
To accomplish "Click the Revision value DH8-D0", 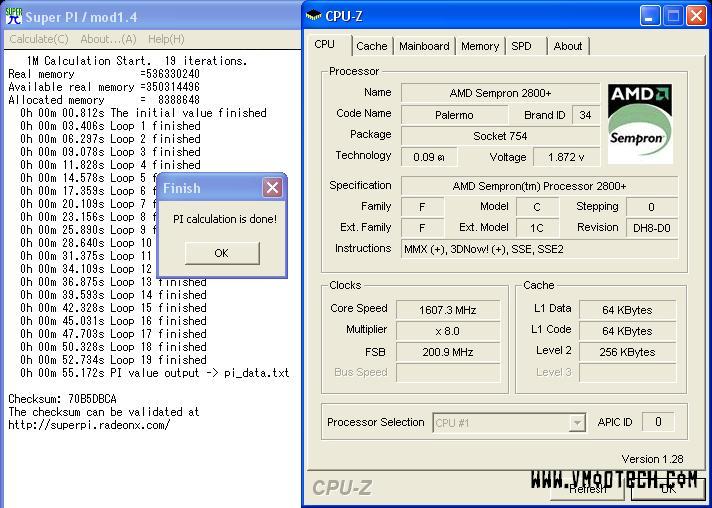I will point(652,228).
